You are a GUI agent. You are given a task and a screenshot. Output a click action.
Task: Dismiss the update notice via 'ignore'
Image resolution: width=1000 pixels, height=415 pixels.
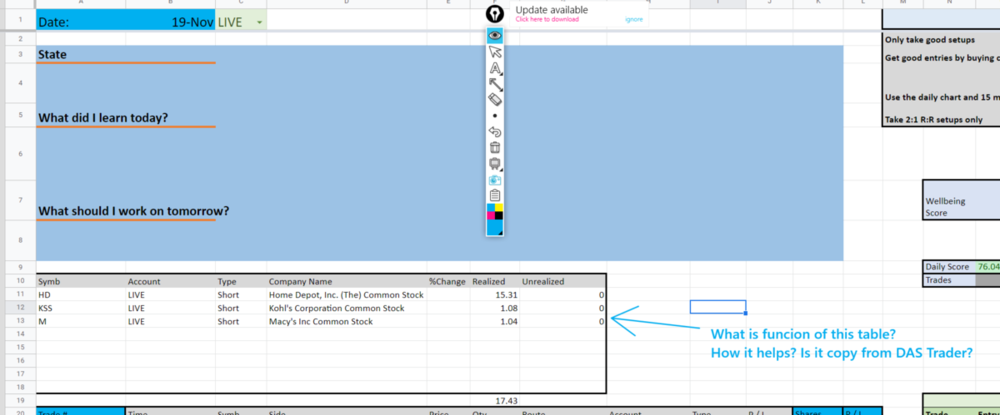pyautogui.click(x=633, y=19)
